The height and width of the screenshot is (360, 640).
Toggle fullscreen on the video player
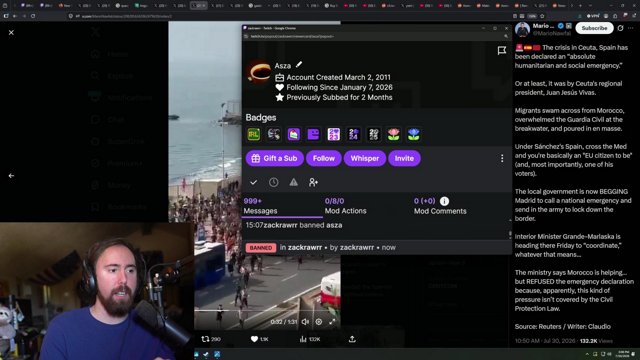pyautogui.click(x=332, y=322)
